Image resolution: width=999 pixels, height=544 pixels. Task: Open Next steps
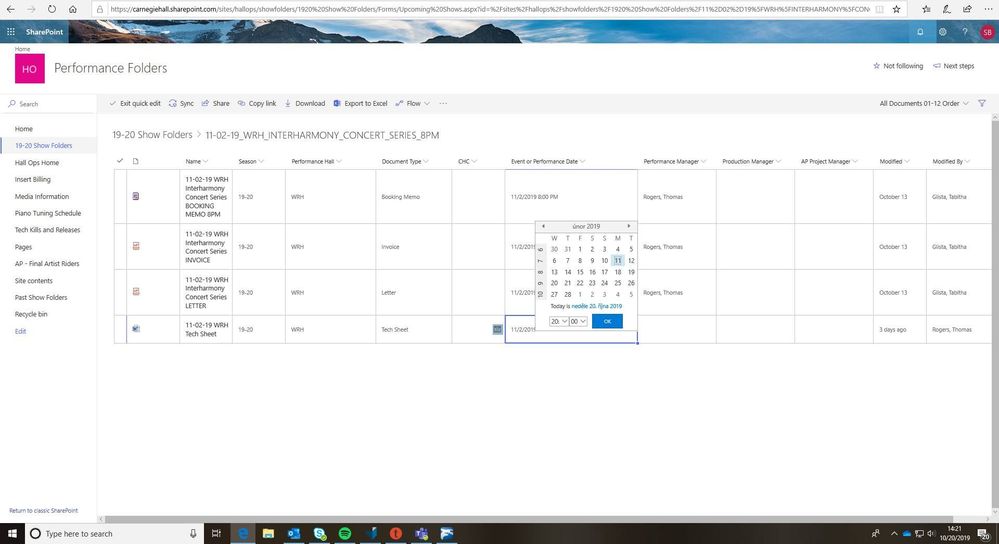pyautogui.click(x=953, y=66)
